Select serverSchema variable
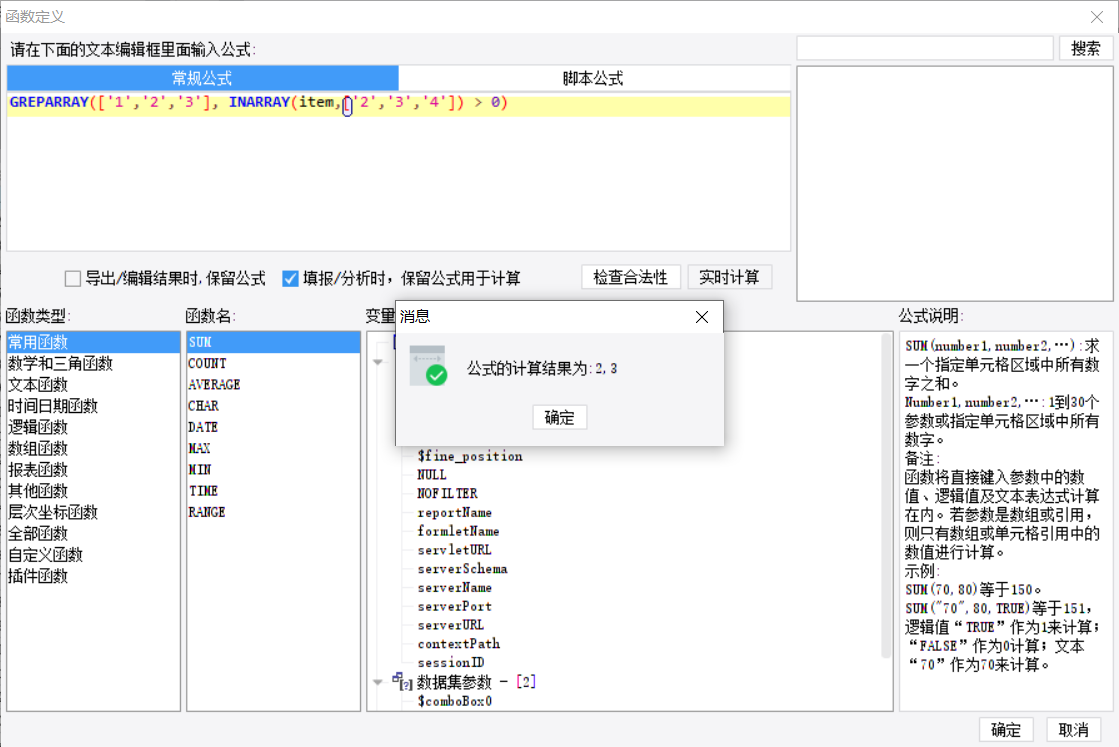The height and width of the screenshot is (747, 1119). (x=462, y=569)
